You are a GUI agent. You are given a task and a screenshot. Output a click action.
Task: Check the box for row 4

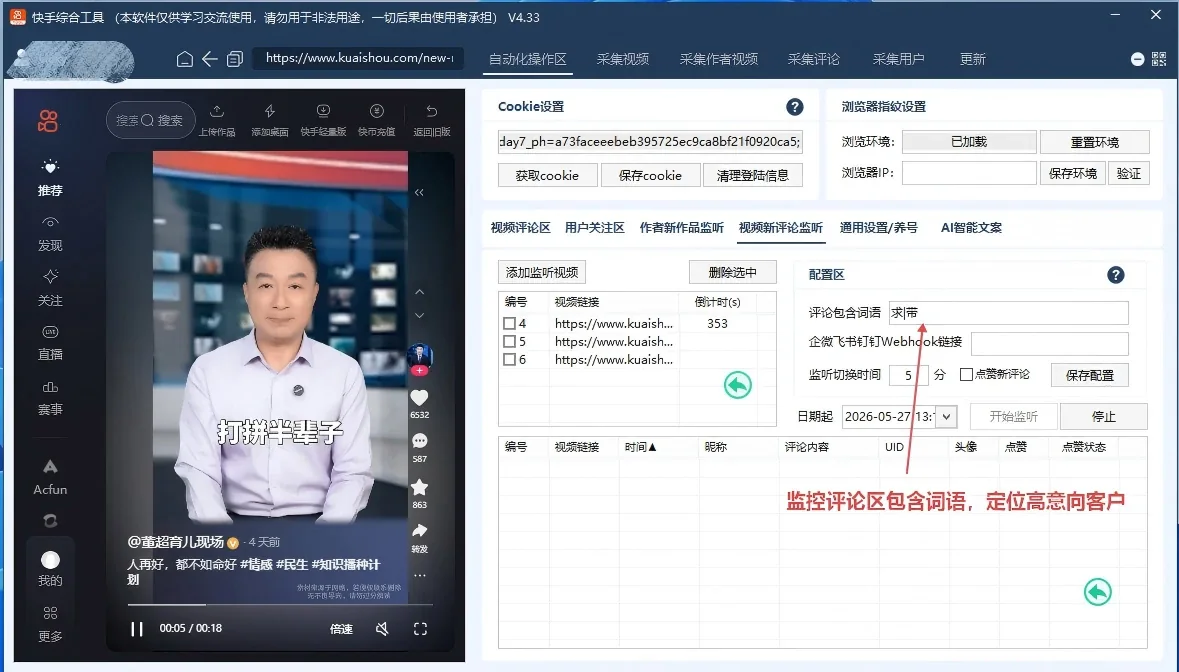509,323
